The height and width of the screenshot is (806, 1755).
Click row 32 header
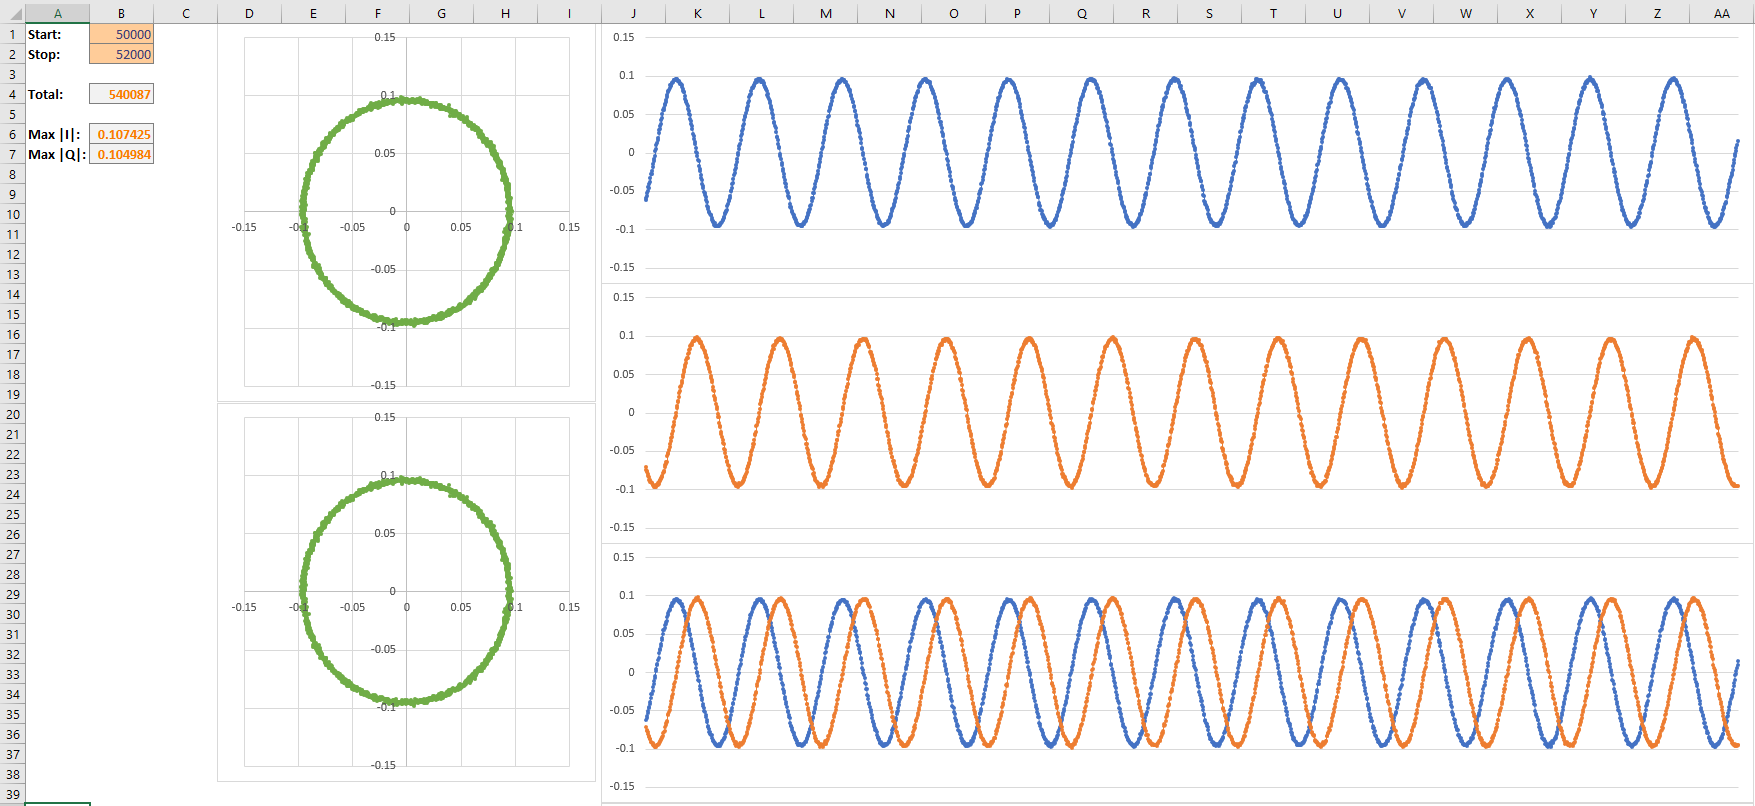pos(12,654)
